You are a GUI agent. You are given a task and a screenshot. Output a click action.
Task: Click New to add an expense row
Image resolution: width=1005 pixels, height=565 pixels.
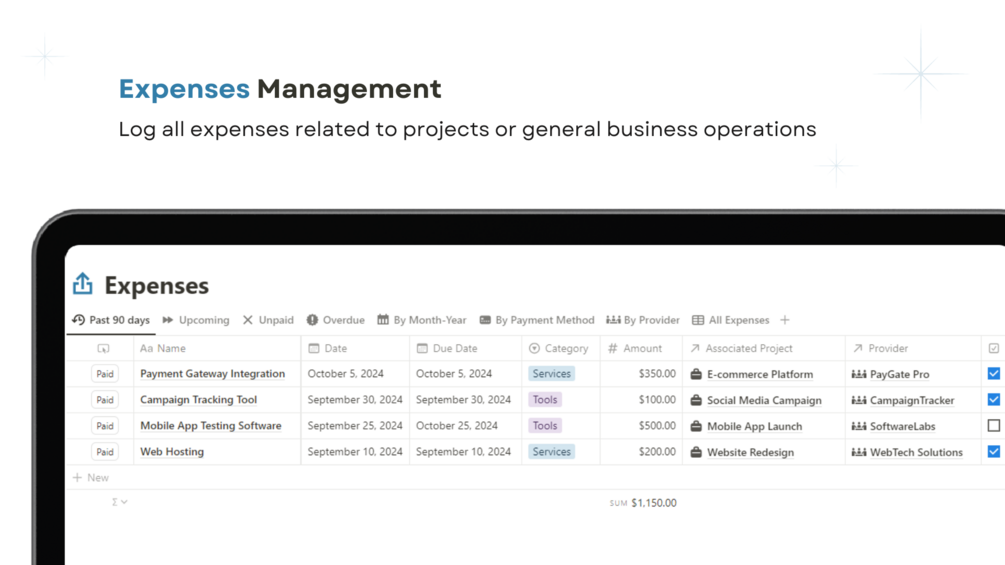click(x=91, y=478)
